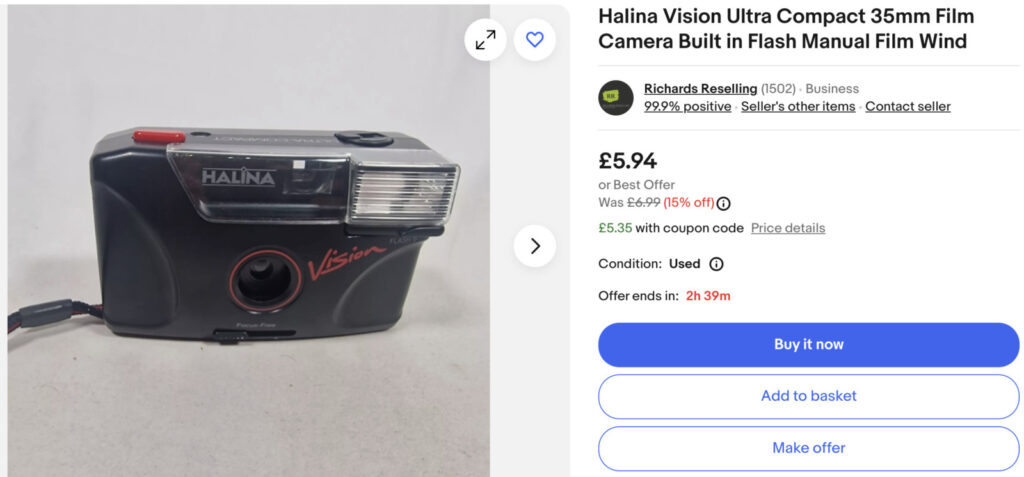Expand the camera image to full screen

[485, 40]
